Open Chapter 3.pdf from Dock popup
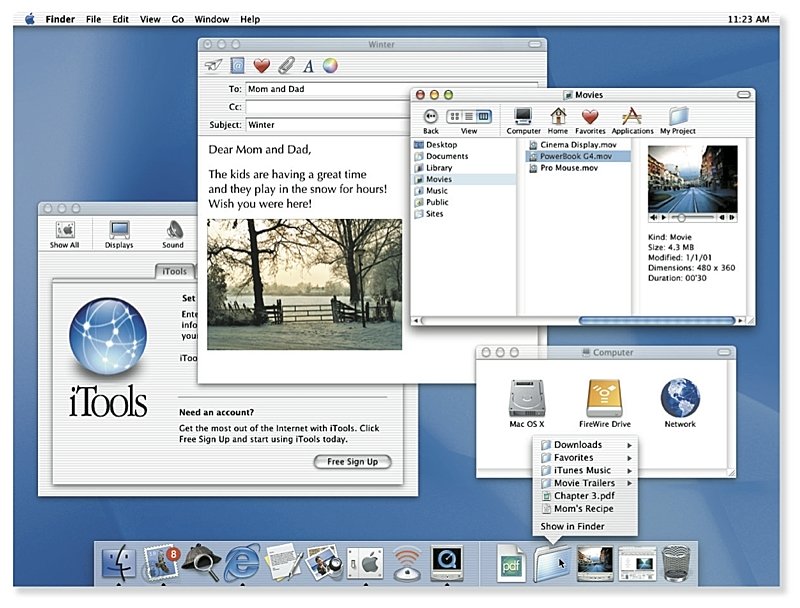 (x=586, y=496)
